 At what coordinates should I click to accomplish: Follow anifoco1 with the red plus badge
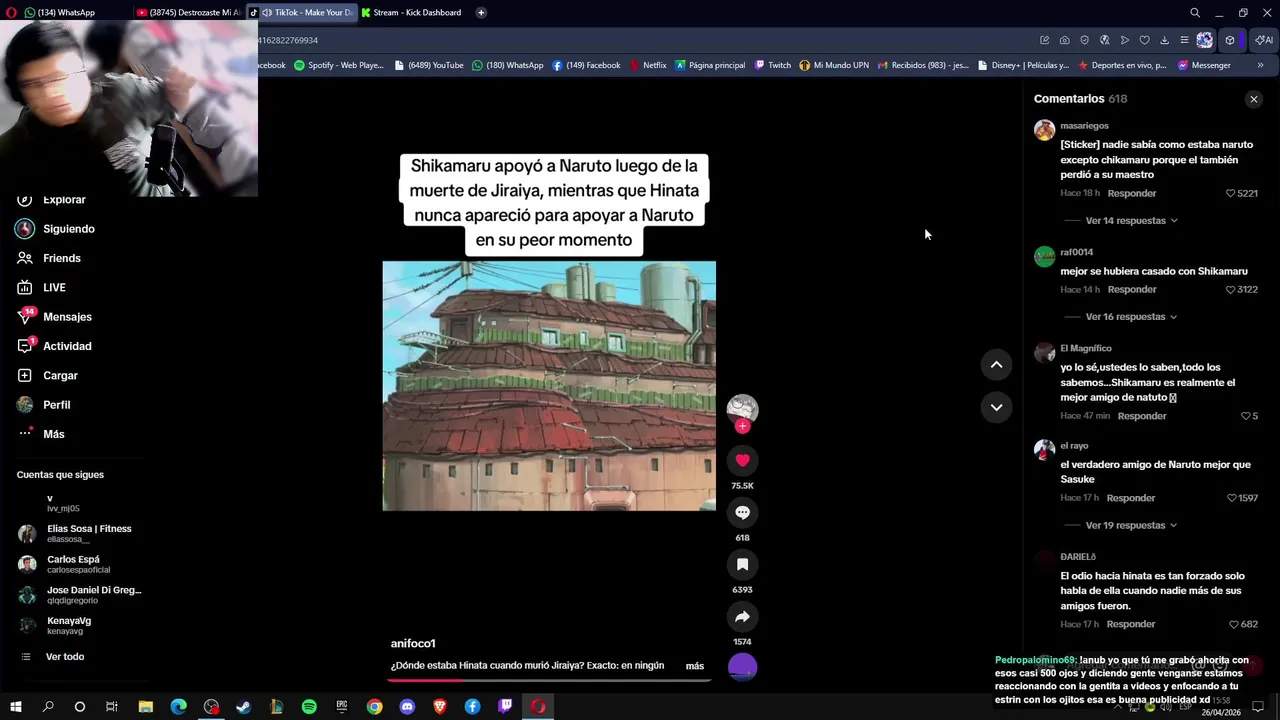coord(742,426)
